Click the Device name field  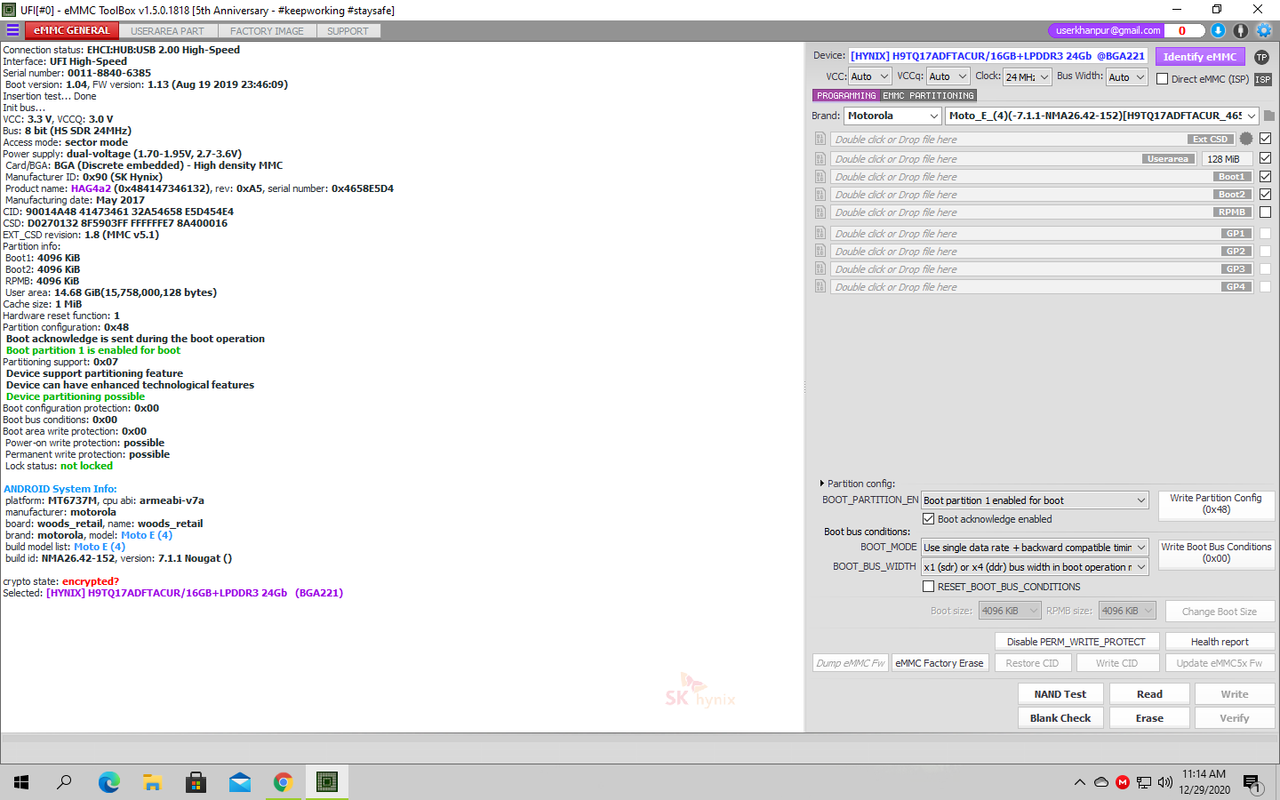point(998,56)
